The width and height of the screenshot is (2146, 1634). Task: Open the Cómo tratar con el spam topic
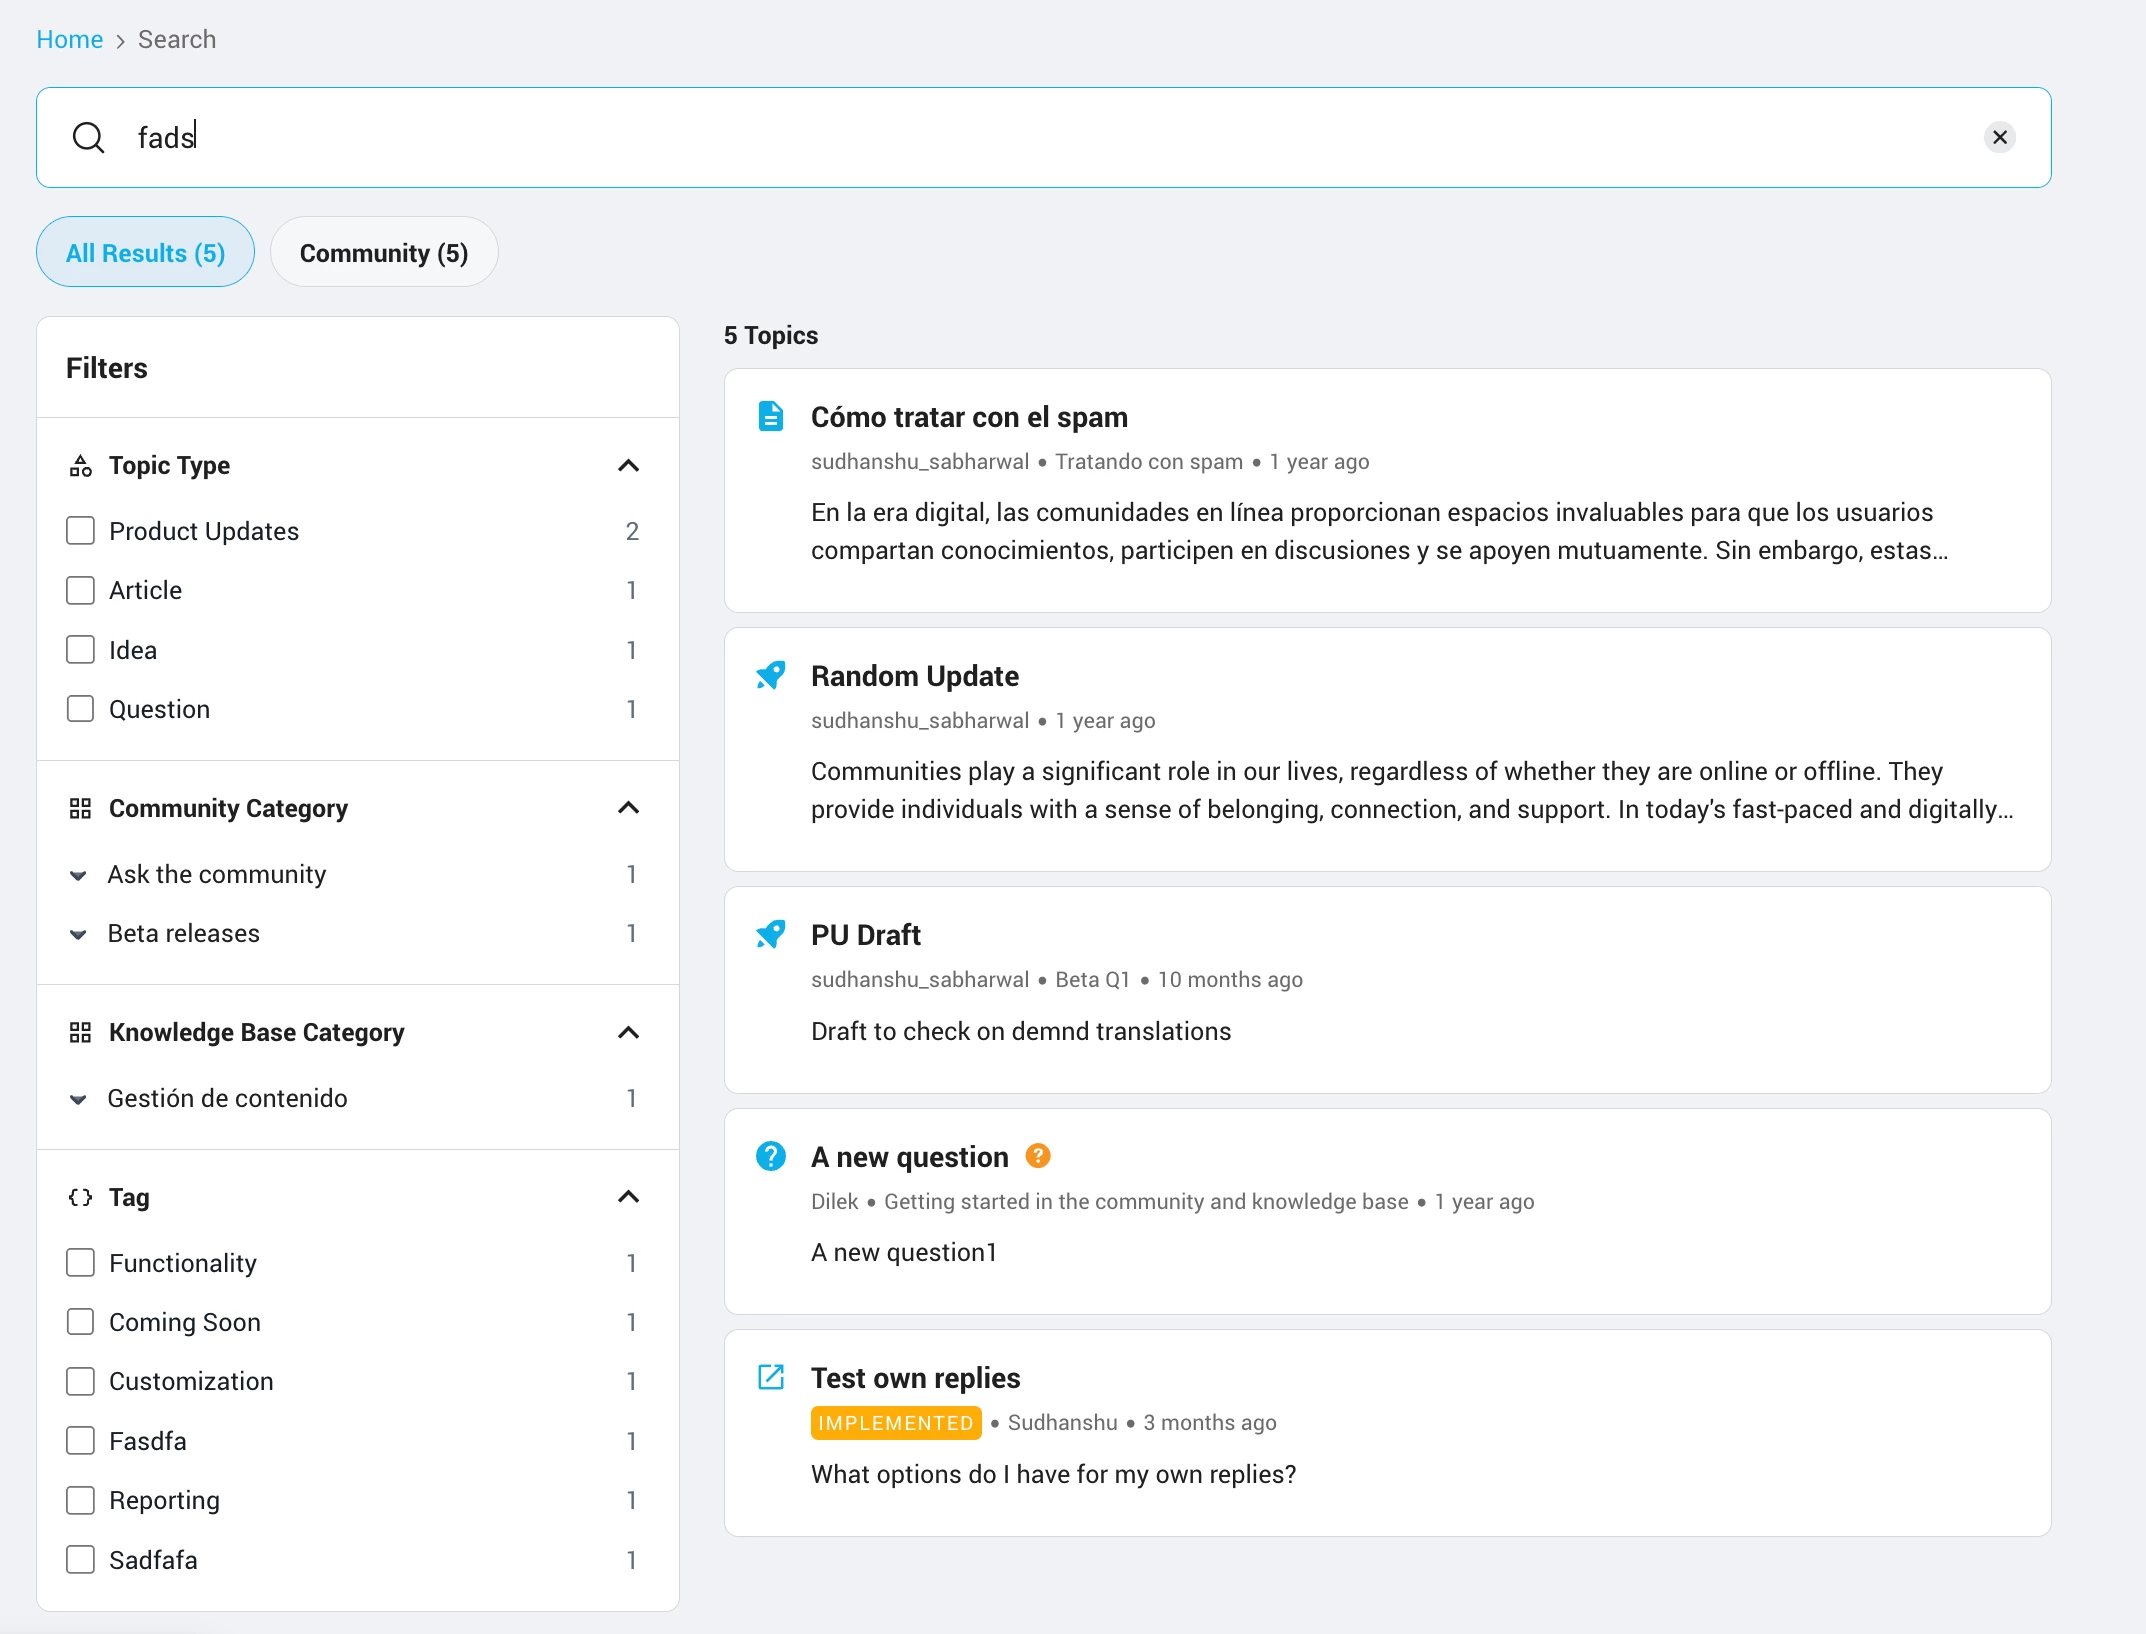pos(968,417)
